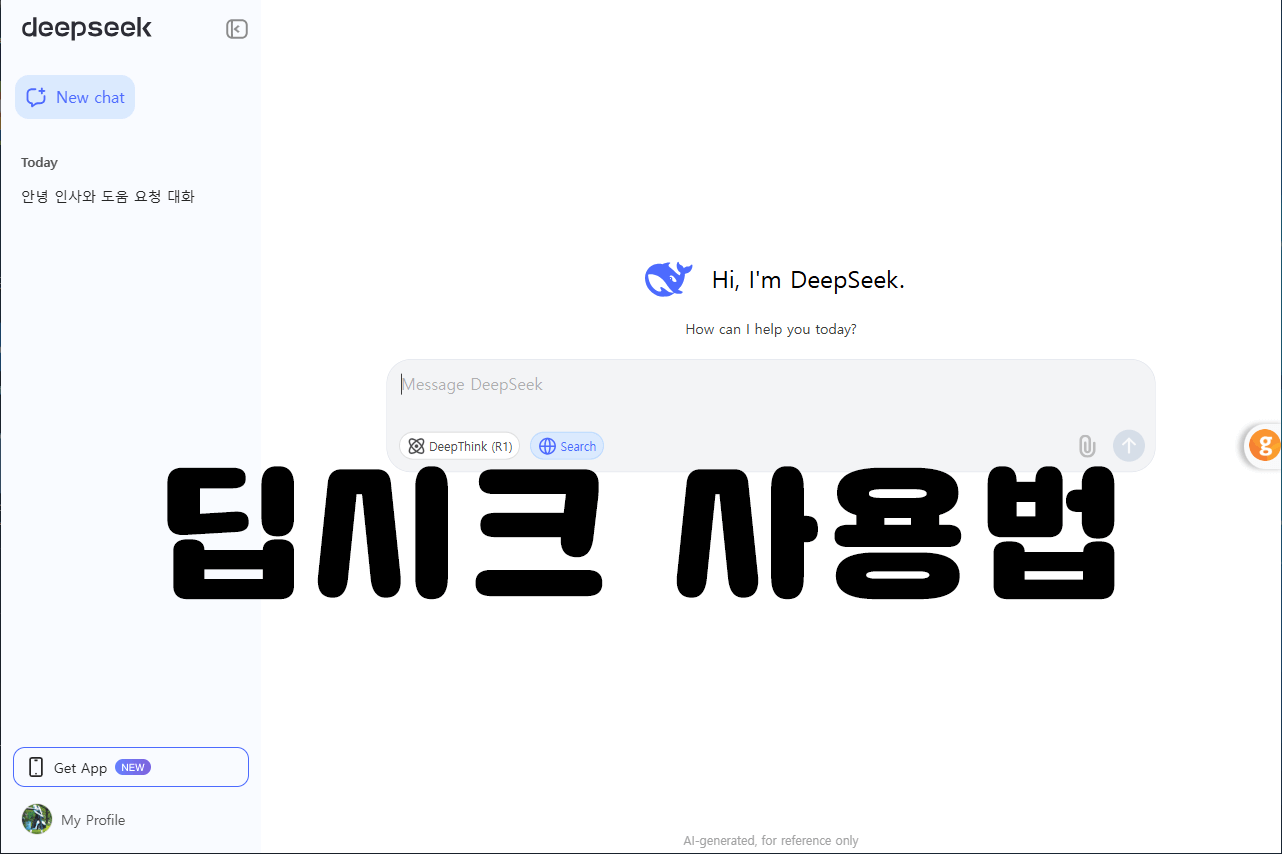Open the orange g extension icon on right edge
1282x854 pixels.
[1264, 446]
